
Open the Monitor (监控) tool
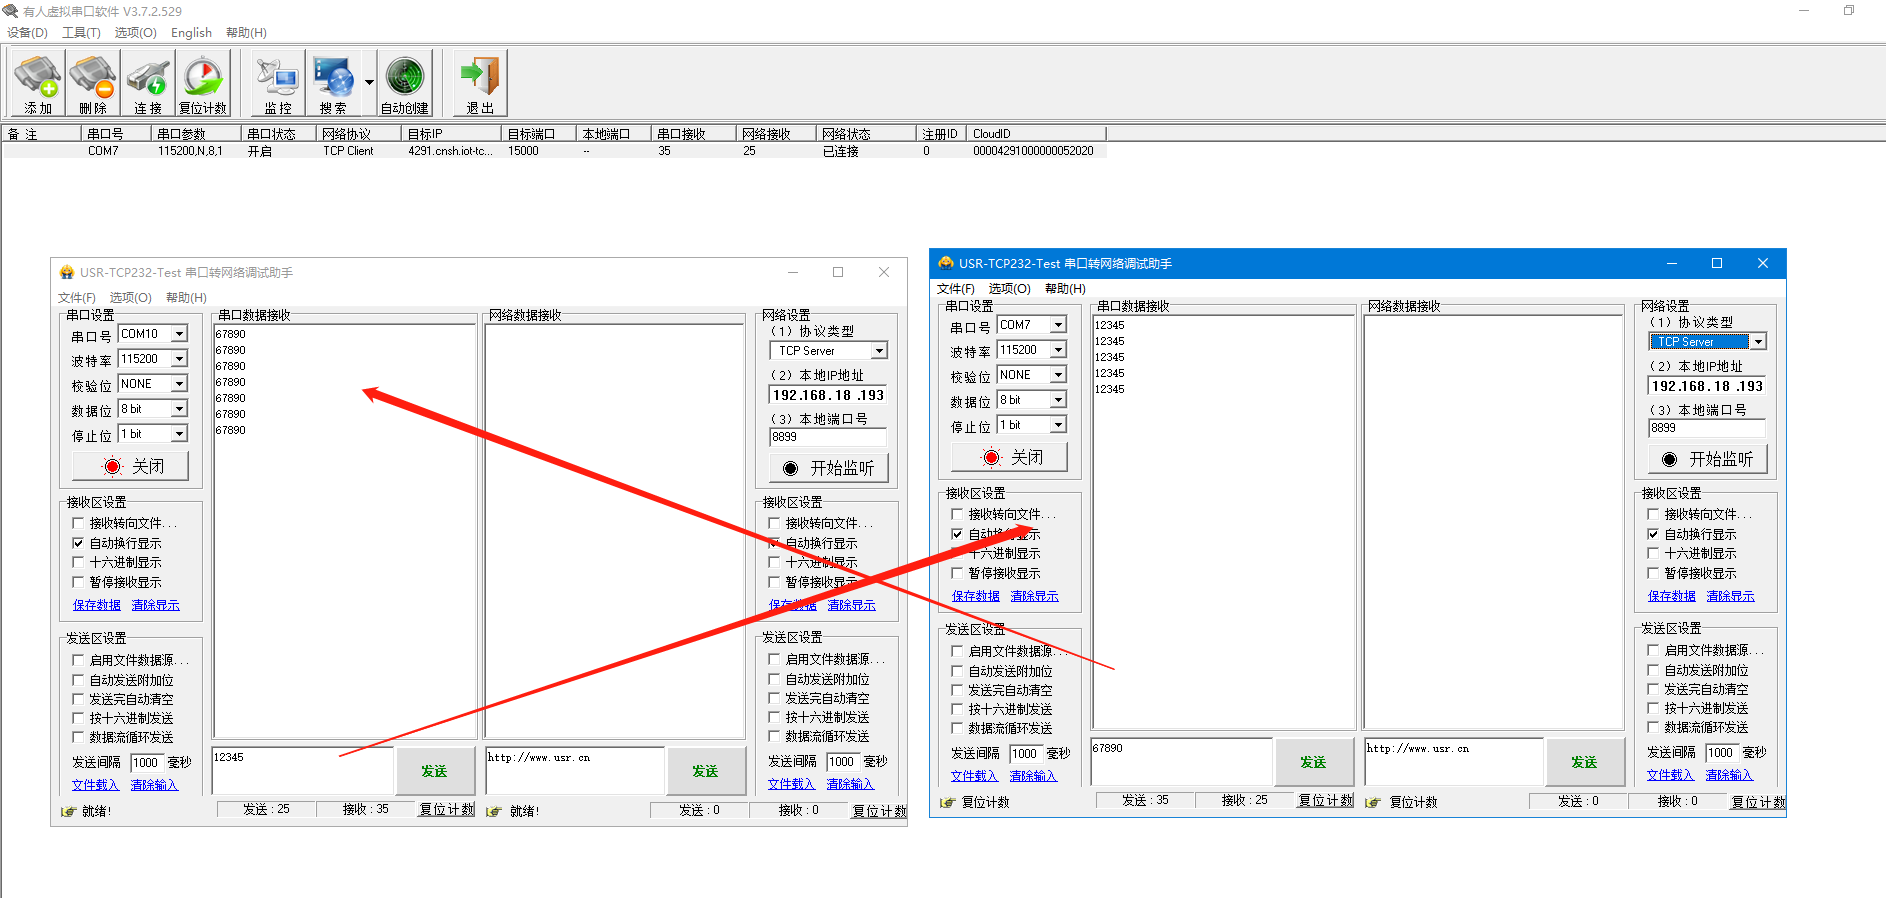pos(277,84)
